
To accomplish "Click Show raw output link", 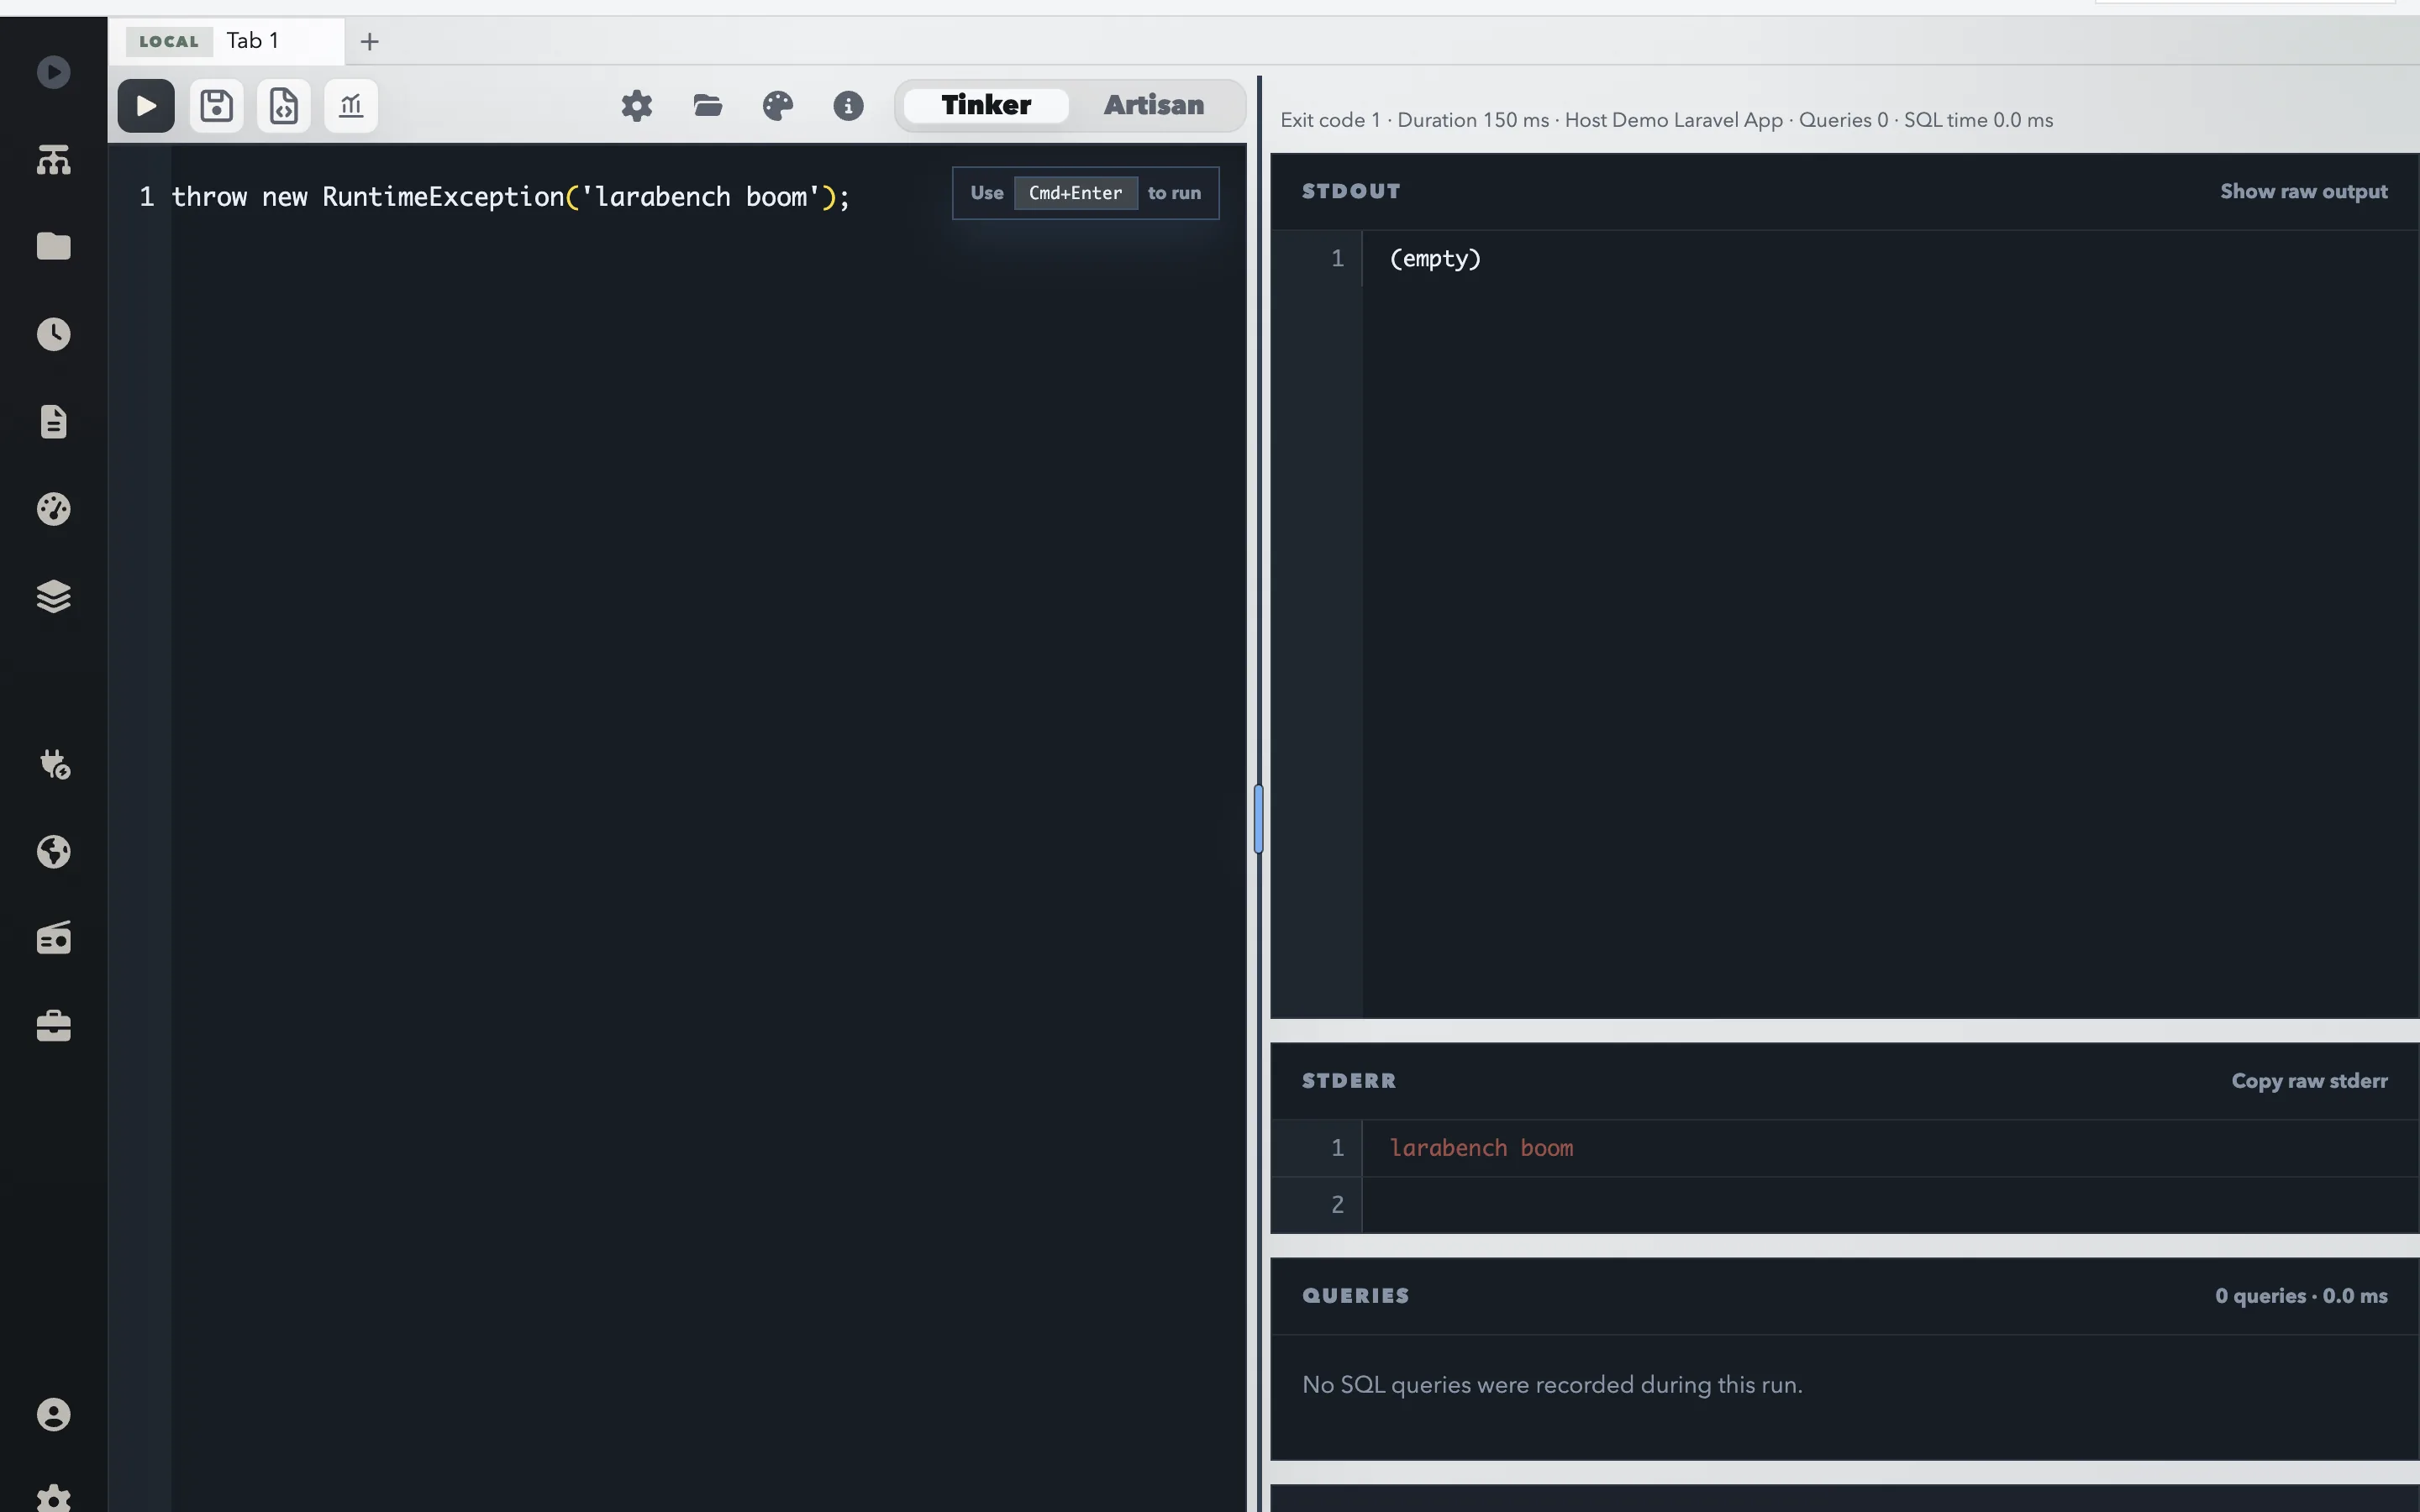I will [2303, 191].
